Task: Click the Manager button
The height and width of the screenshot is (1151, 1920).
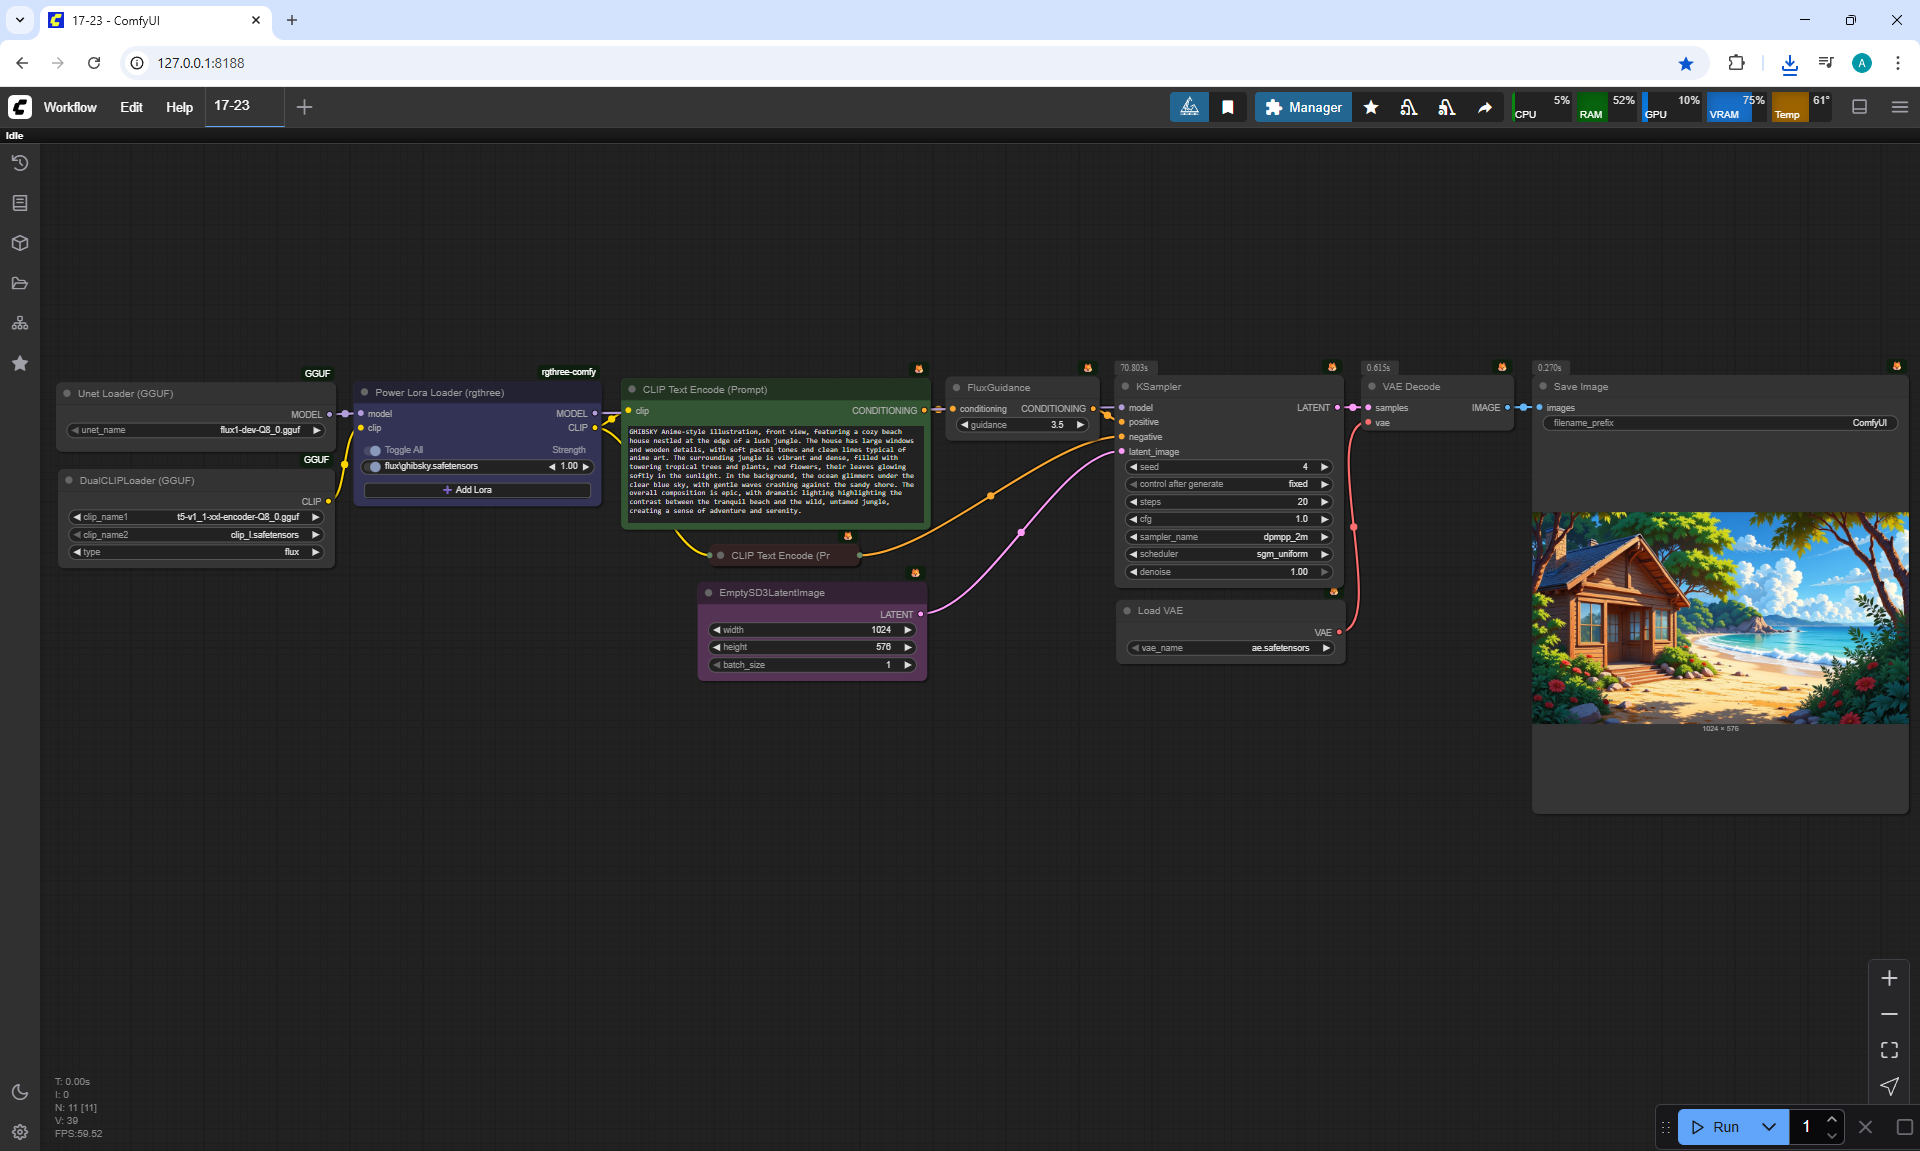Action: pos(1303,107)
